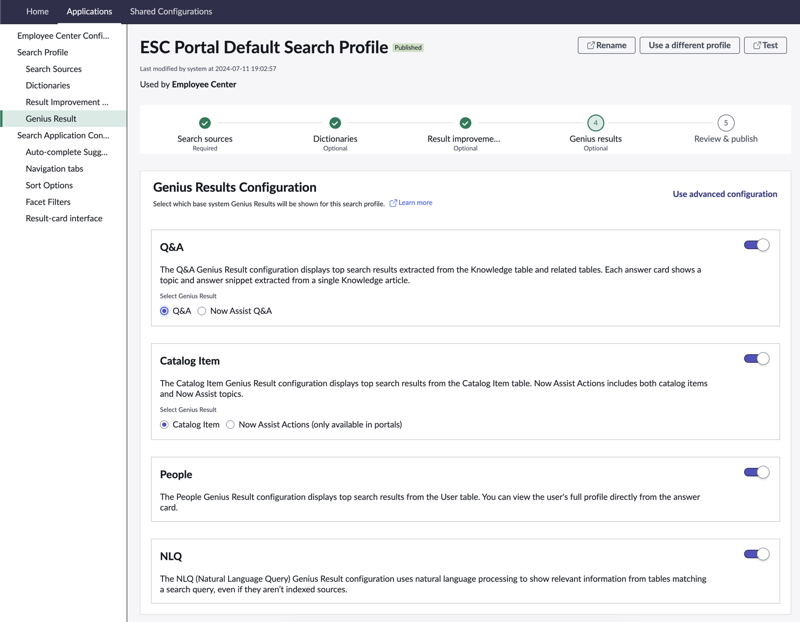This screenshot has height=622, width=800.
Task: Switch to the Applications tab
Action: click(x=89, y=11)
